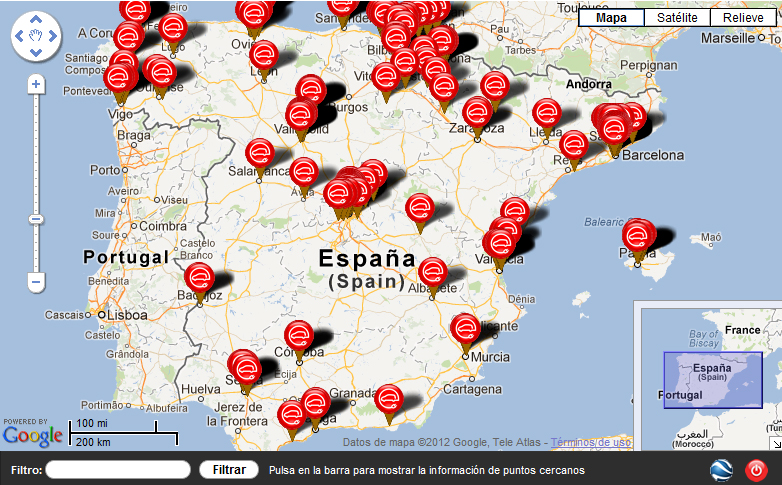
Task: Select the red marker at Lleida
Action: (x=547, y=114)
